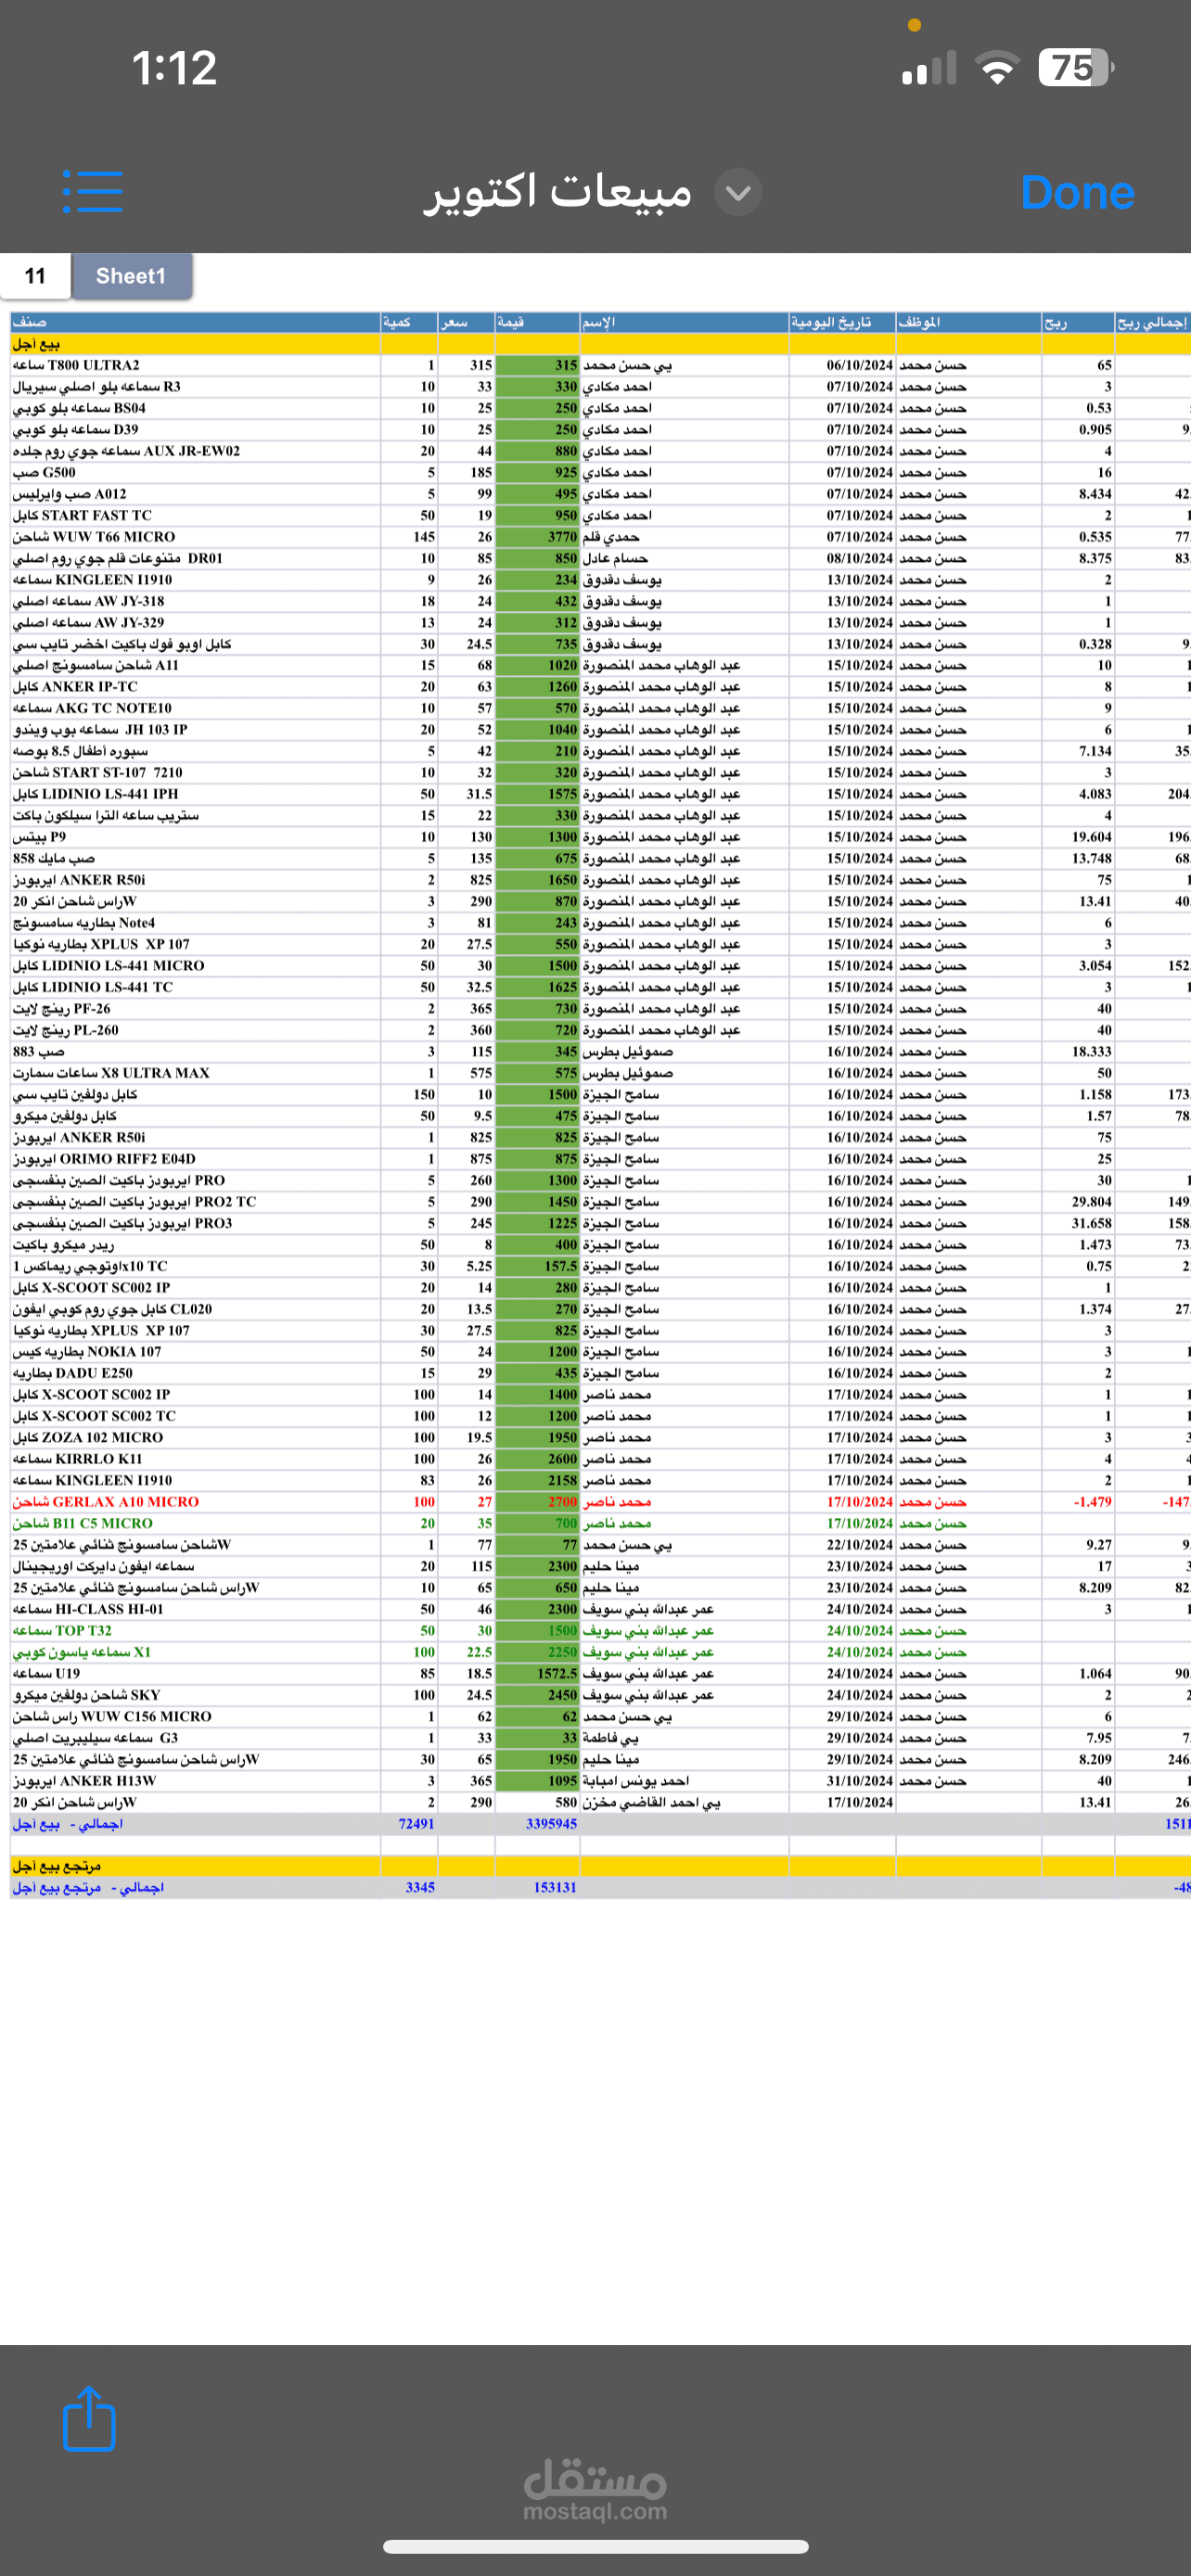1191x2576 pixels.
Task: Click the CL020 cable item cell
Action: click(x=195, y=1310)
